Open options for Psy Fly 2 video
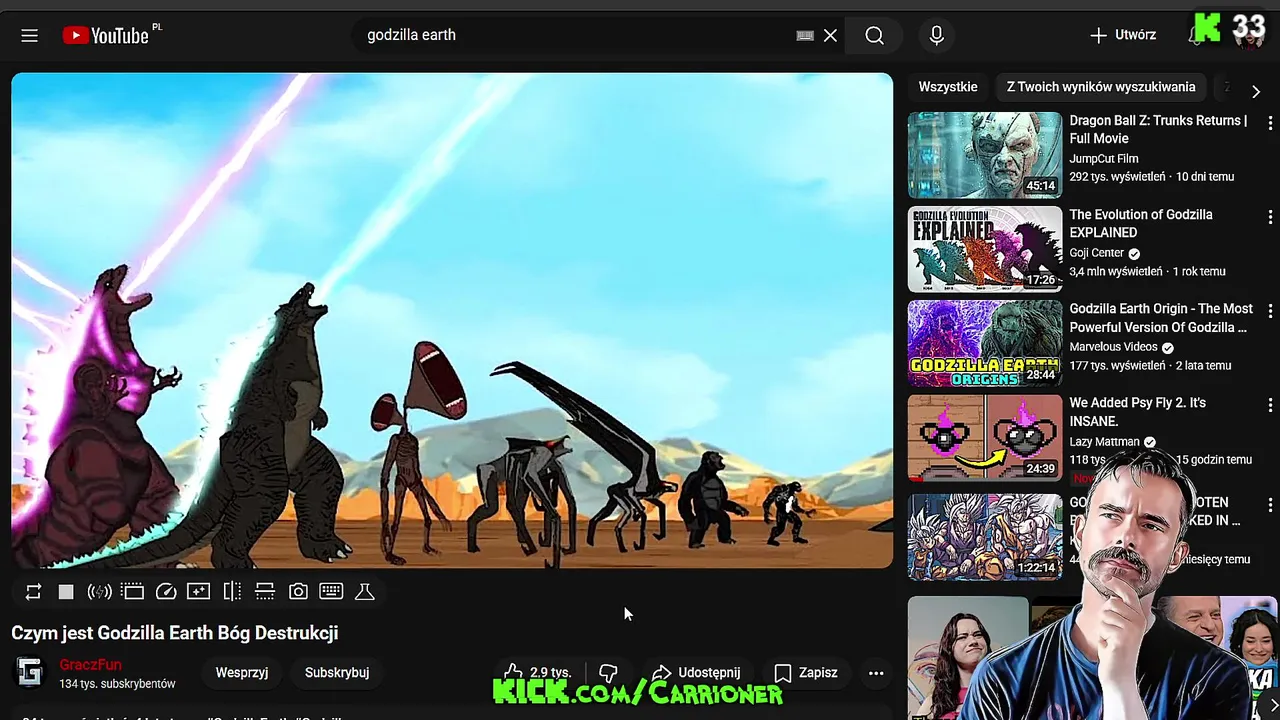This screenshot has width=1280, height=720. click(x=1270, y=405)
